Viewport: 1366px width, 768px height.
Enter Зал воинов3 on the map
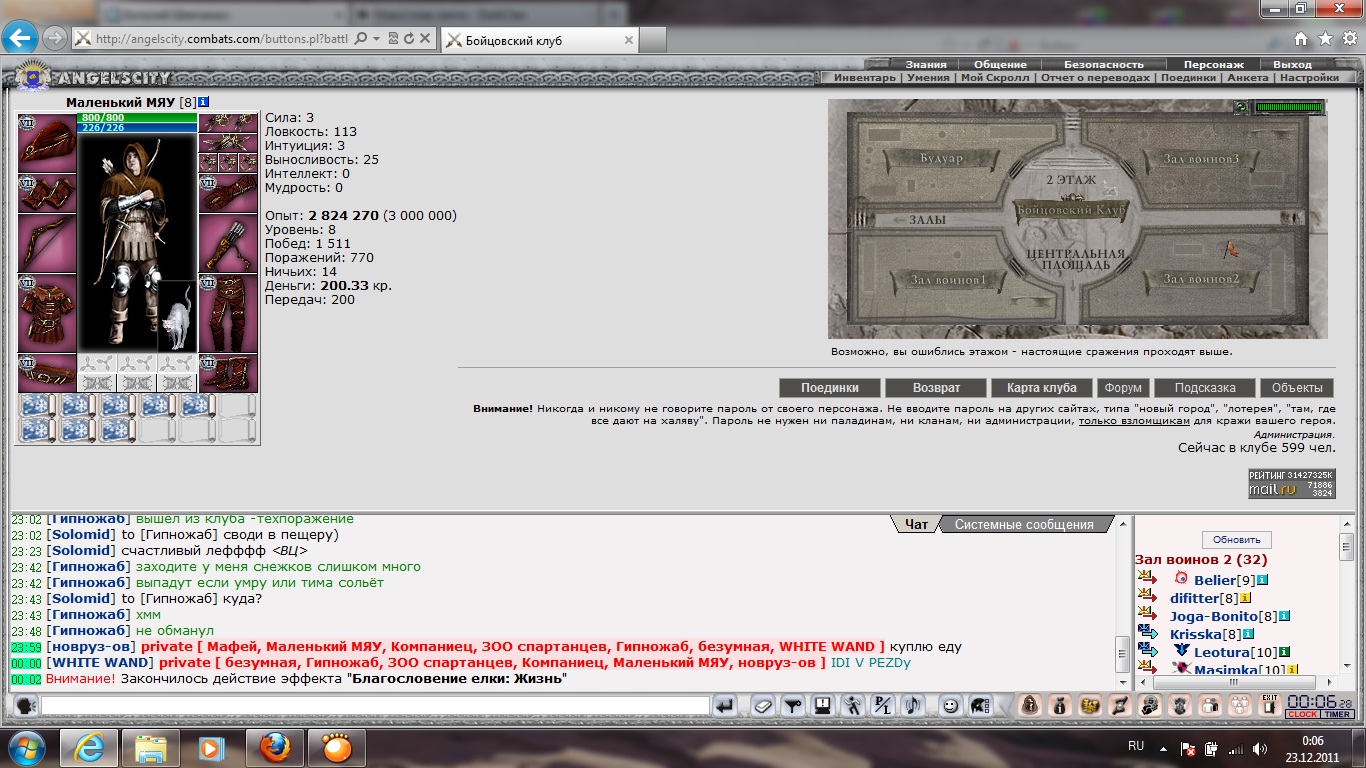tap(1201, 158)
